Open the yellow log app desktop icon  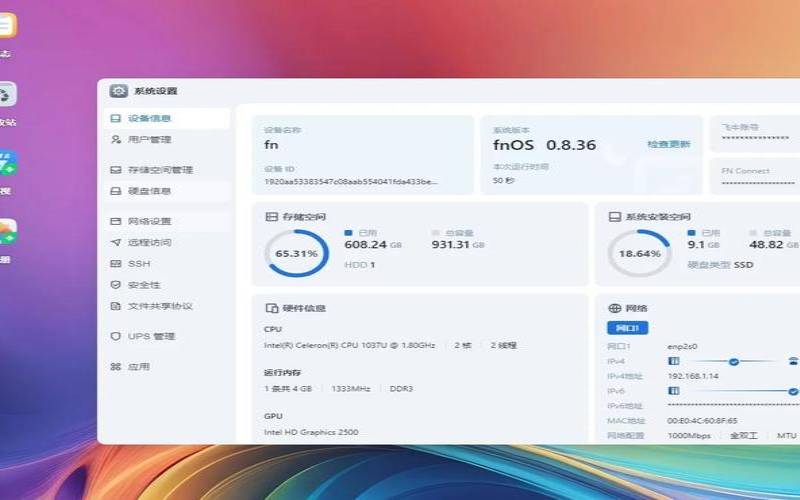(6, 26)
